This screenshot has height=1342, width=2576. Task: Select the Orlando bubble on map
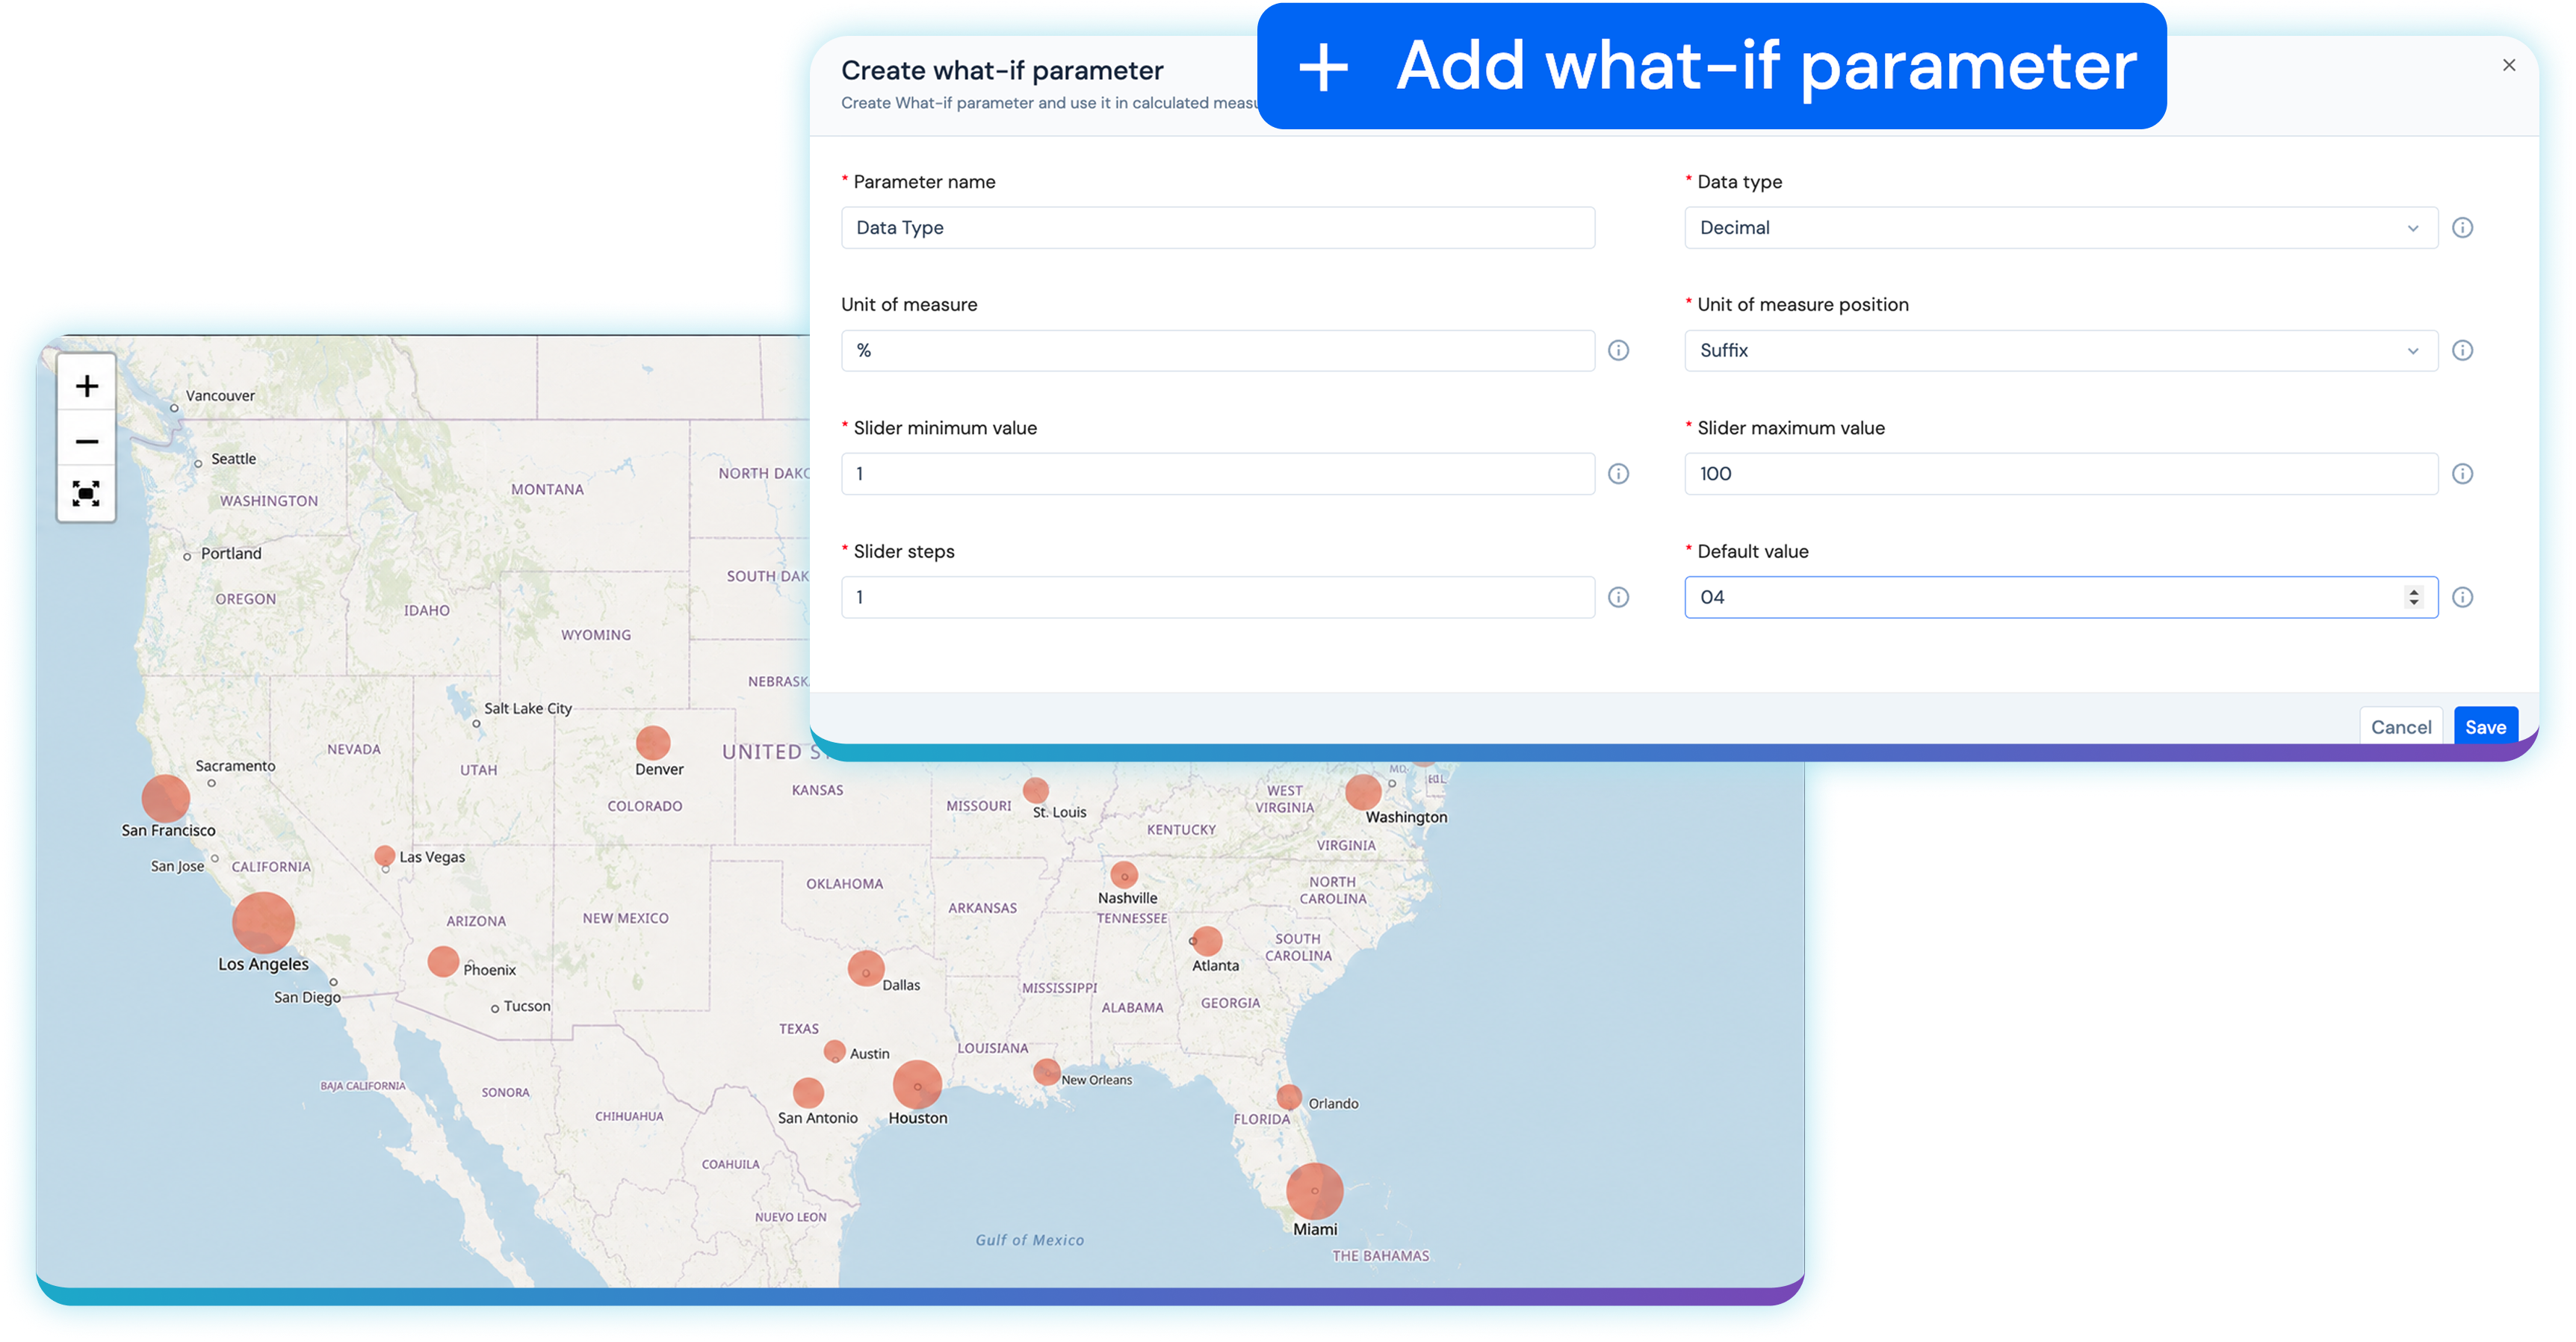pyautogui.click(x=1290, y=1097)
